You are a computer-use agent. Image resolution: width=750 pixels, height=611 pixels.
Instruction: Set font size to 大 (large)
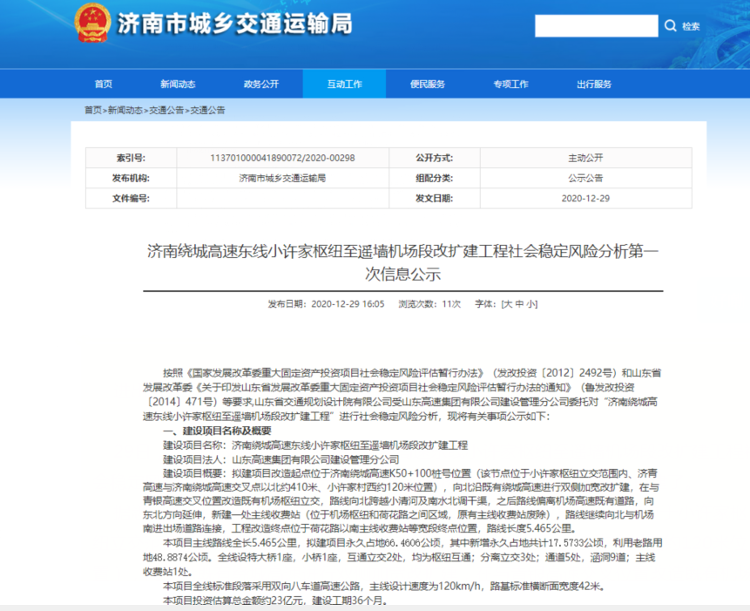(507, 302)
